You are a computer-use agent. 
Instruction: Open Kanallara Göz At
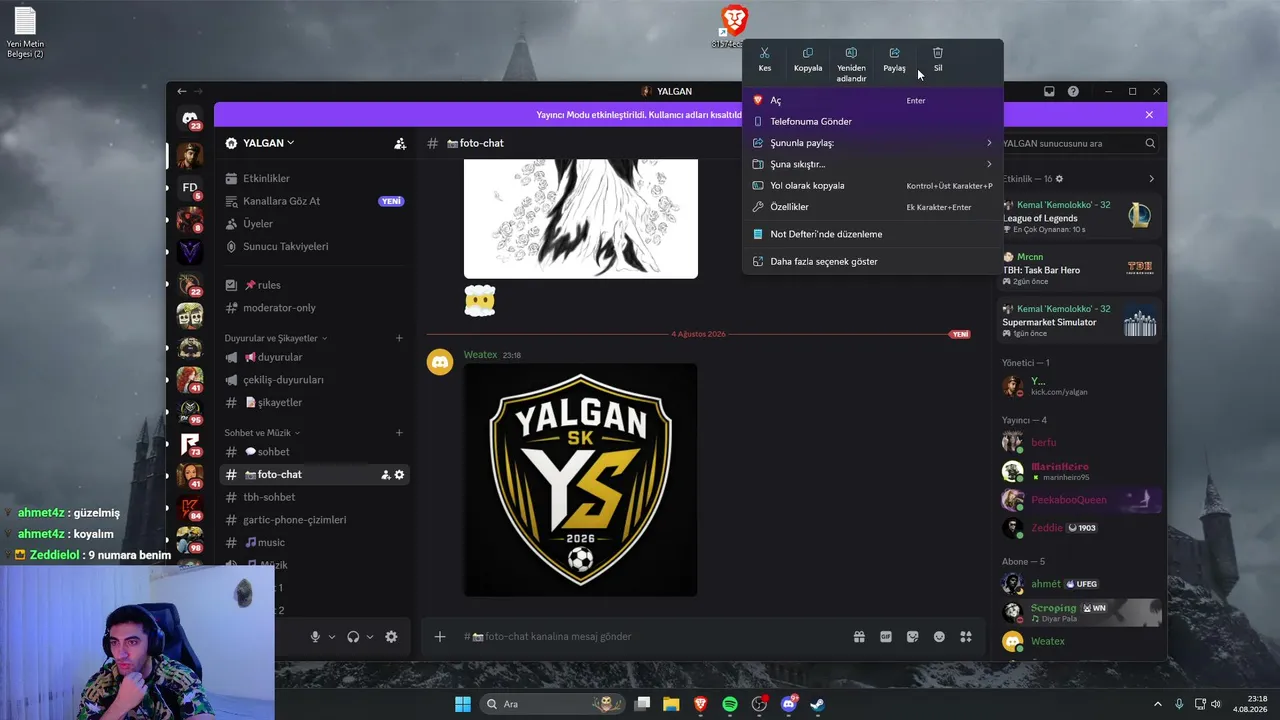tap(314, 201)
